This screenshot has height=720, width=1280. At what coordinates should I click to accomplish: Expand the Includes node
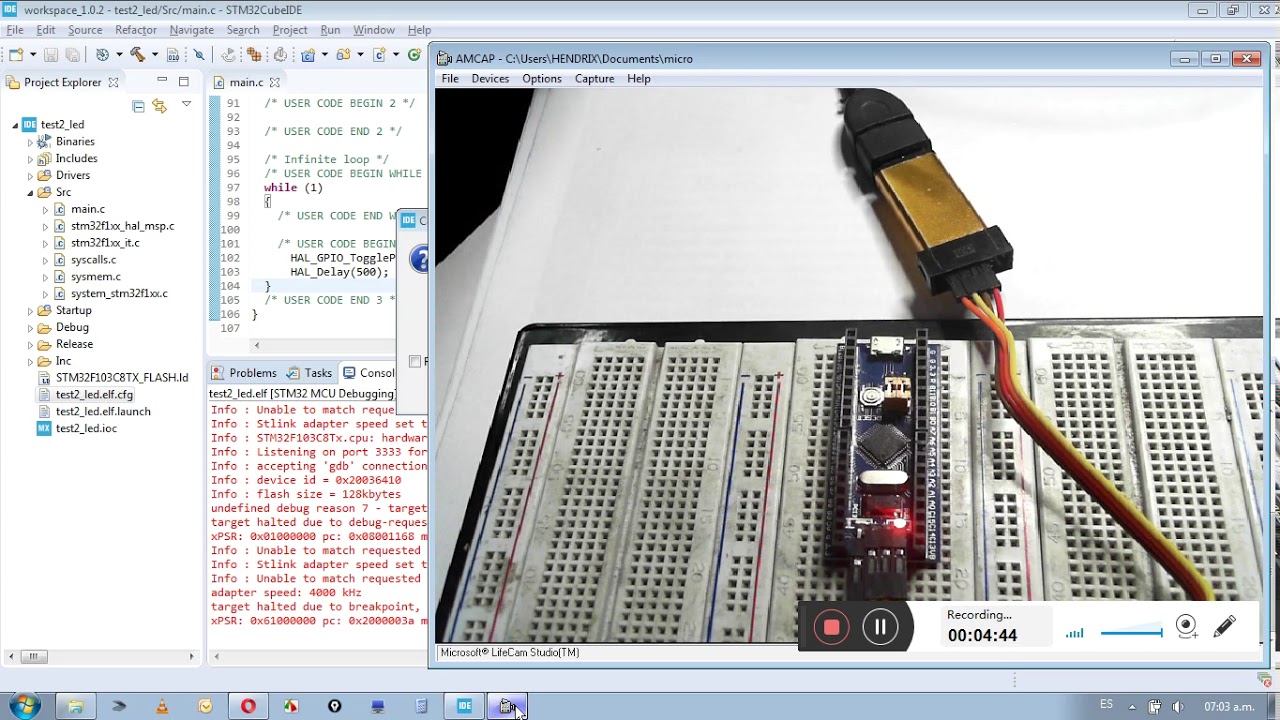point(30,158)
